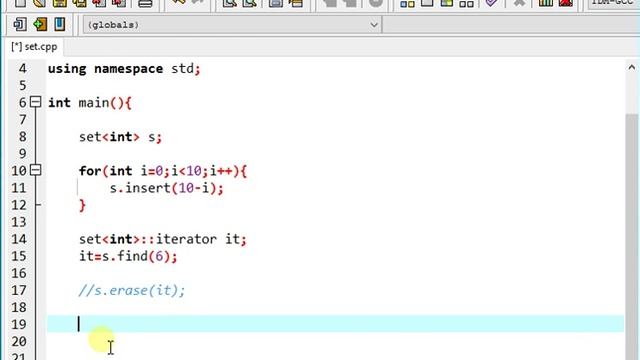Click the "it=s.find(6);" line

tap(128, 256)
